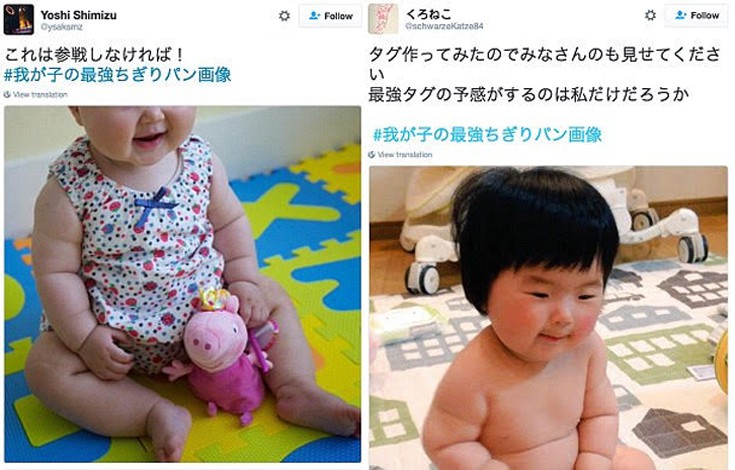Click tweet text starting タグ作ってみたので

[x=545, y=75]
